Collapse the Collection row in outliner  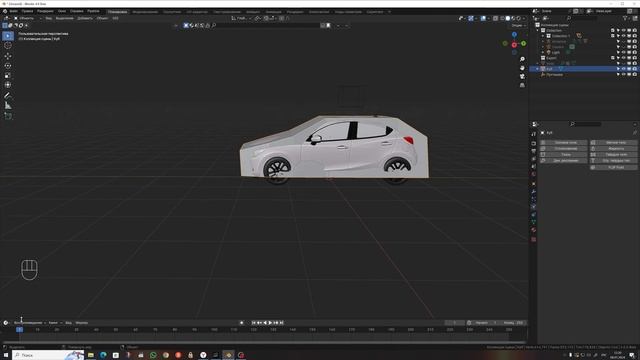click(x=538, y=30)
